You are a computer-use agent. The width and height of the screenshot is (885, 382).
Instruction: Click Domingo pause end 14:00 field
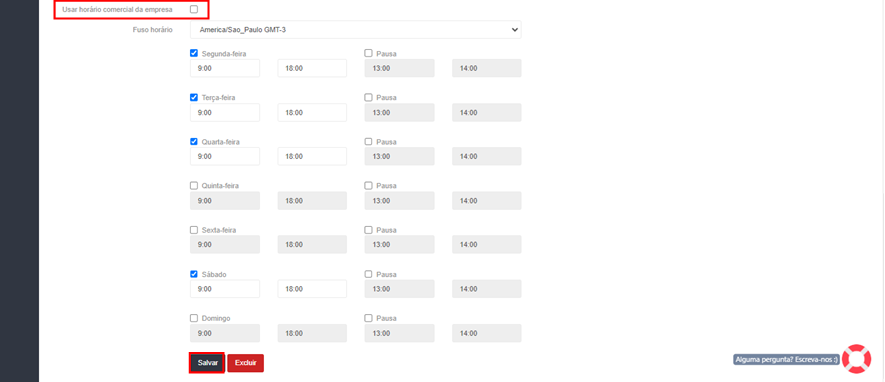[487, 333]
